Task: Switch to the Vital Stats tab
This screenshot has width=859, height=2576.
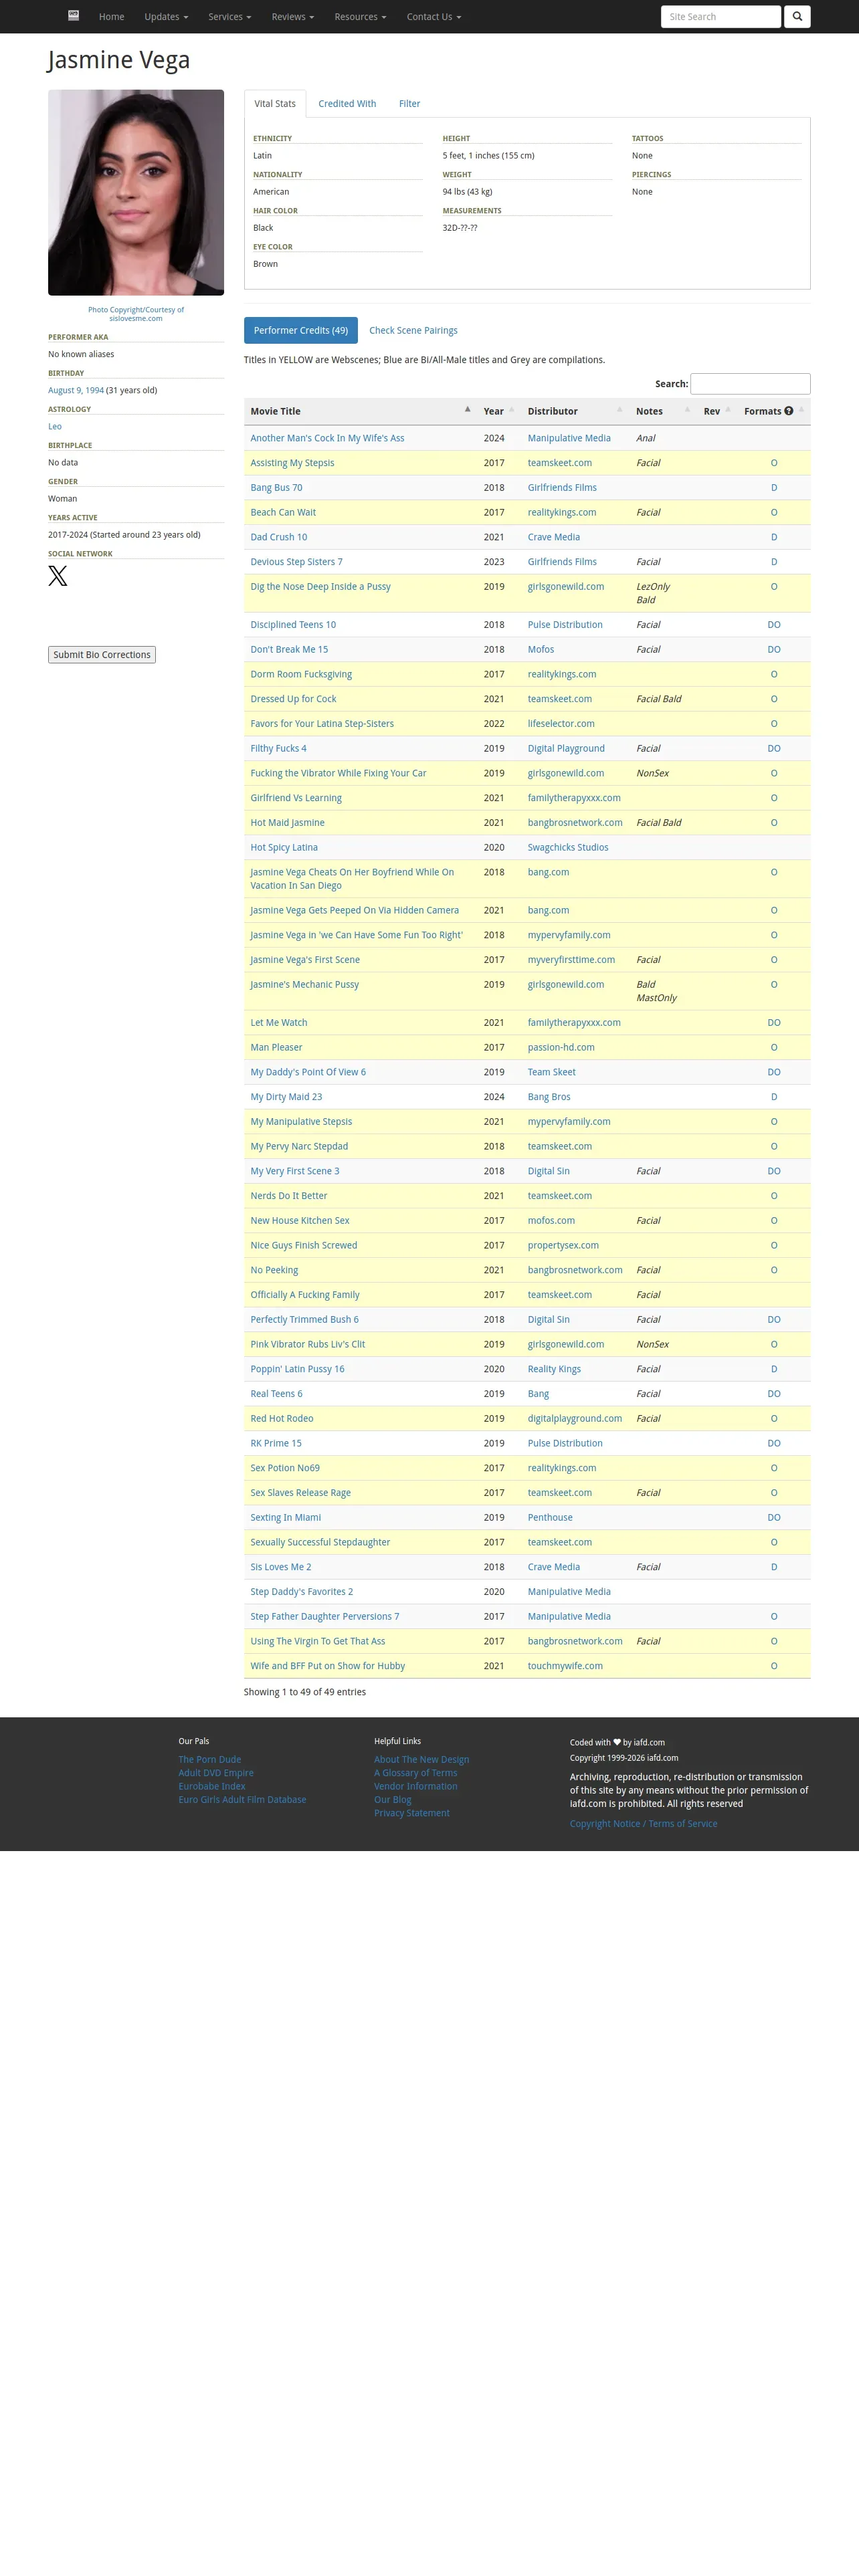Action: [x=275, y=104]
